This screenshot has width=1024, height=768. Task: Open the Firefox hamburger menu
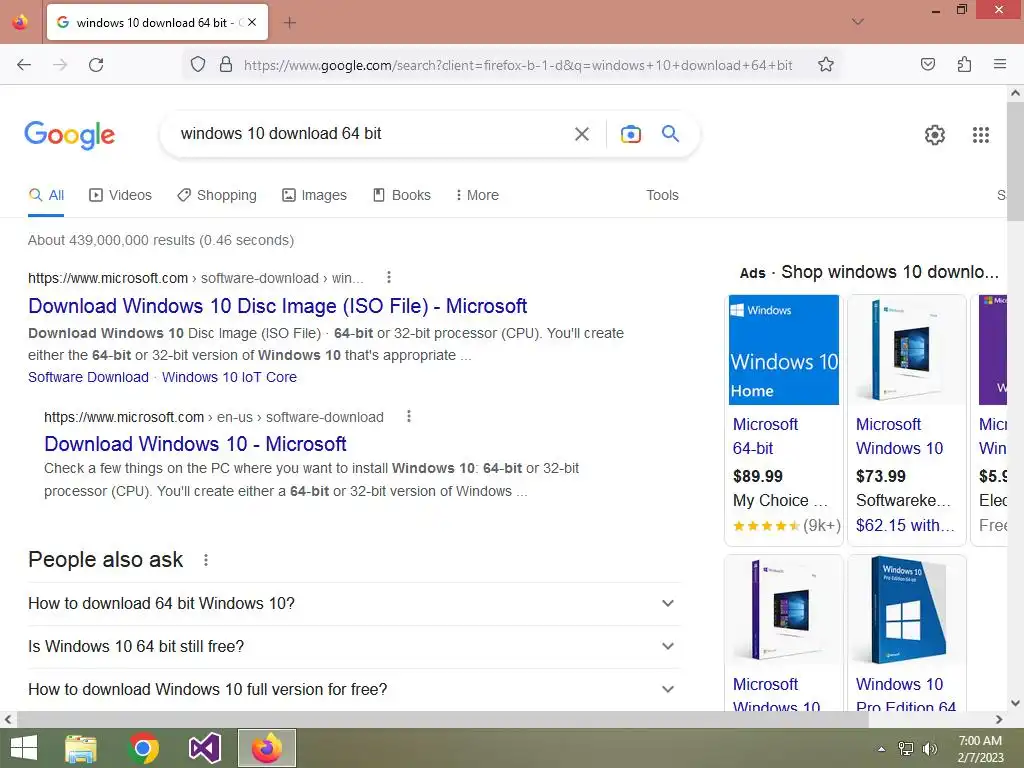click(x=999, y=64)
